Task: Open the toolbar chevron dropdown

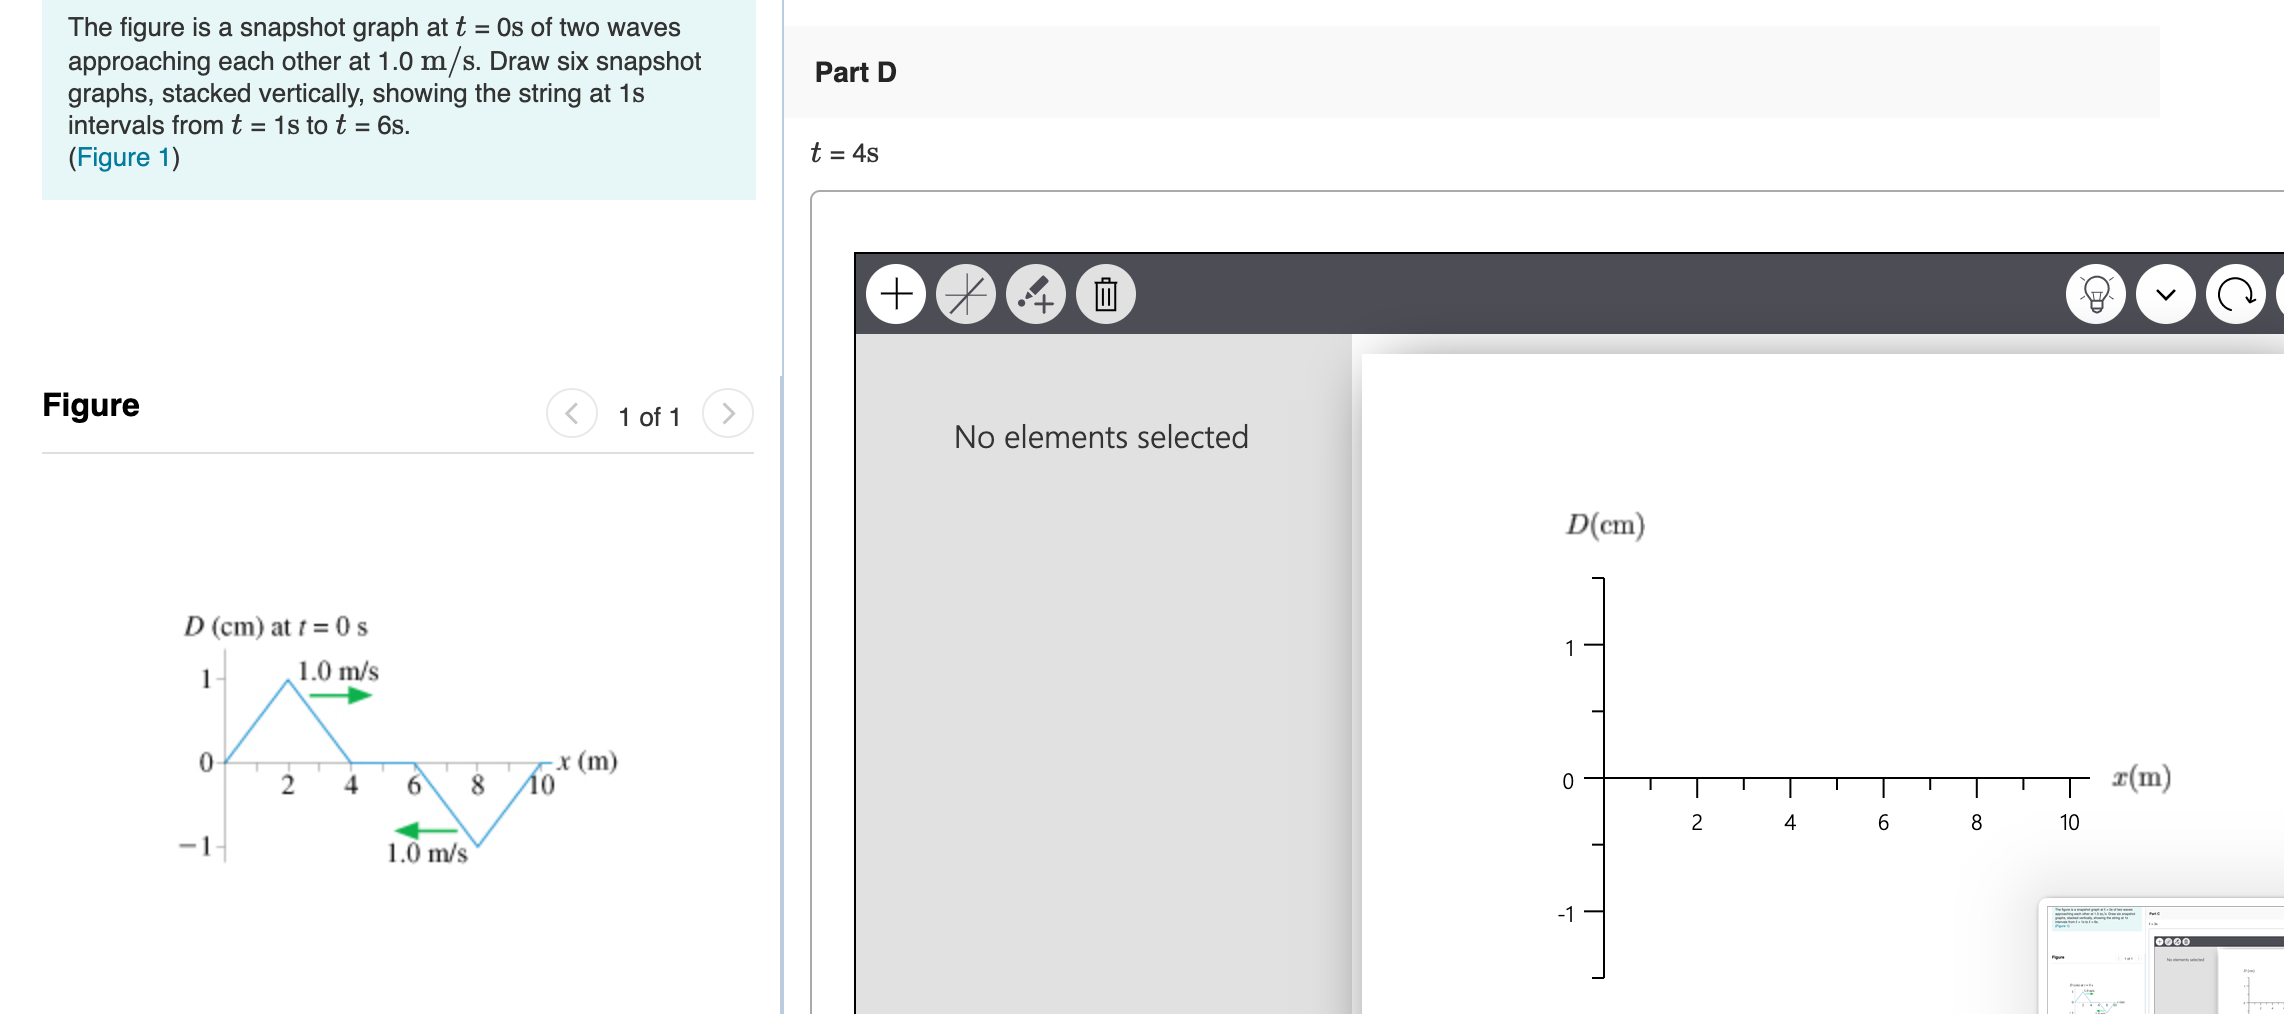Action: [x=2167, y=294]
